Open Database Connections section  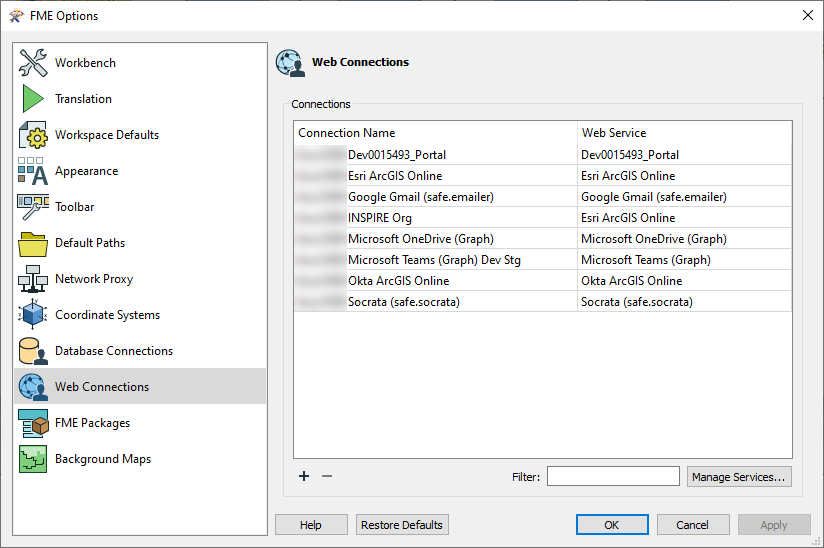pyautogui.click(x=114, y=351)
